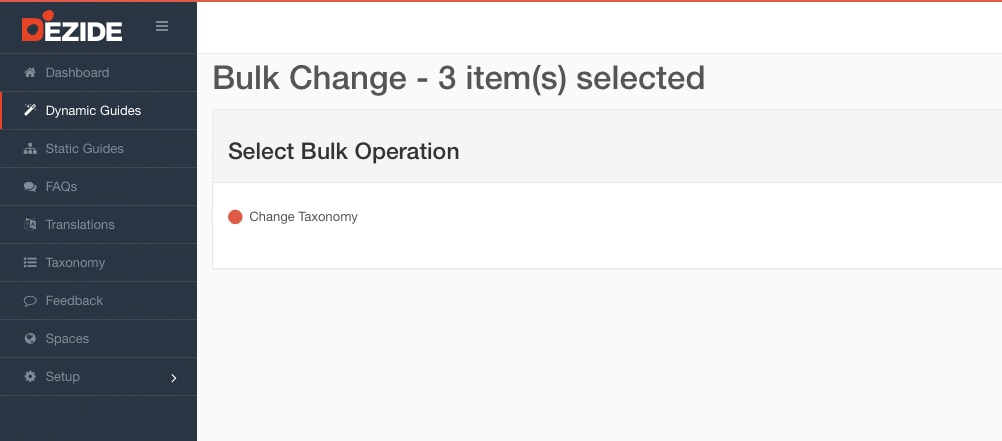Viewport: 1002px width, 441px height.
Task: Click the Setup gear icon
Action: pos(30,376)
